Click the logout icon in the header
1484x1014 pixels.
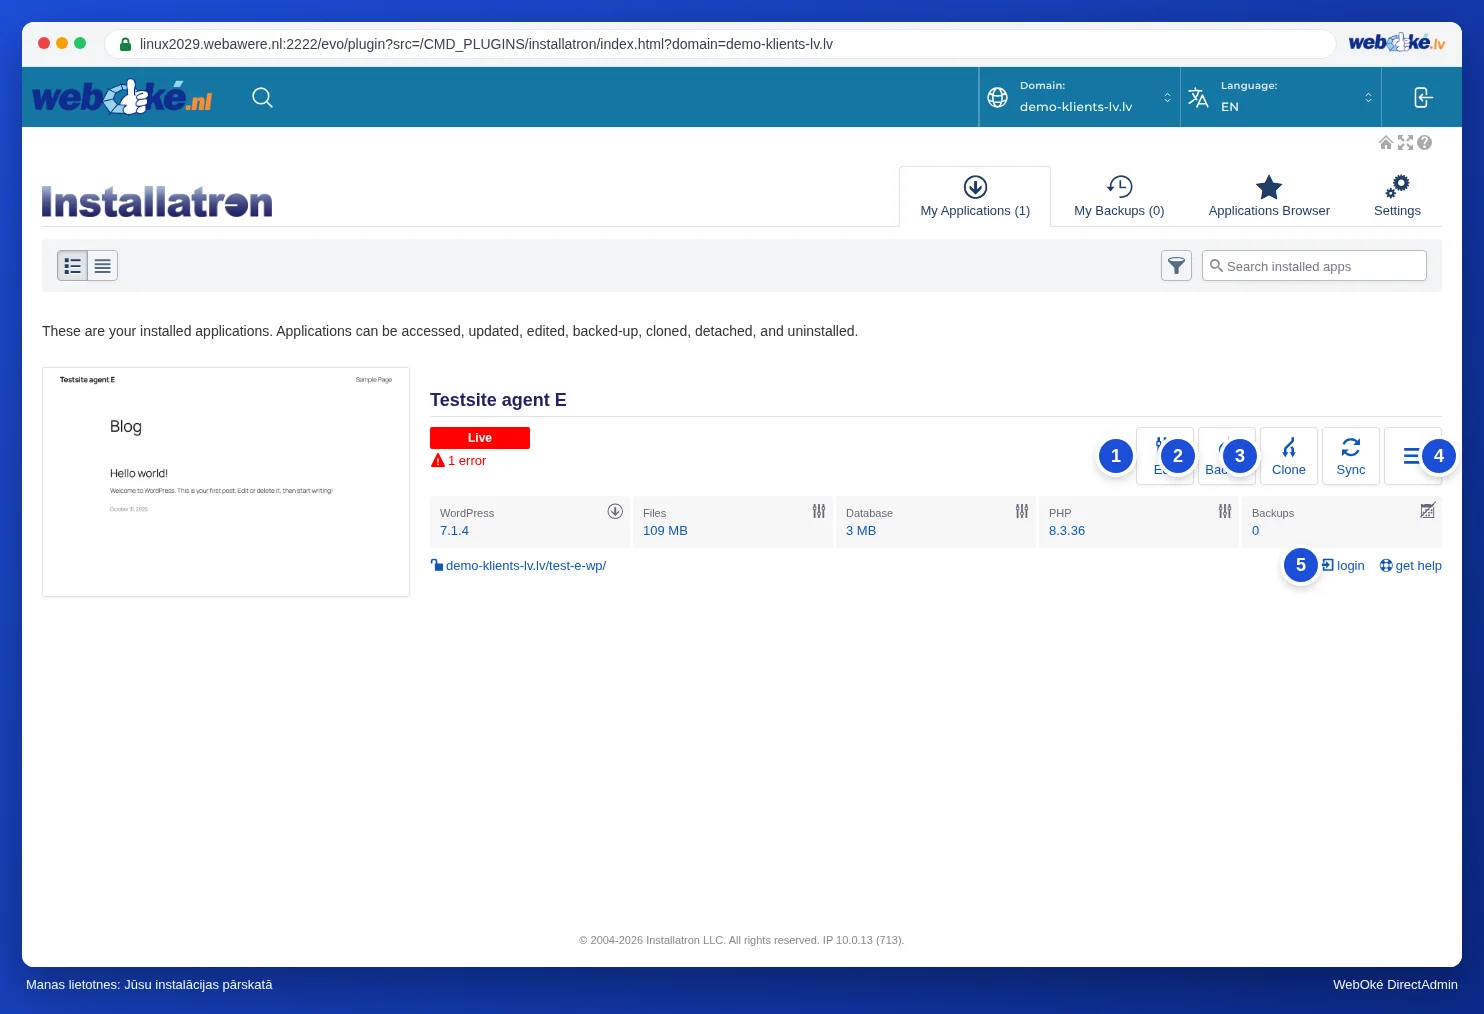1423,97
